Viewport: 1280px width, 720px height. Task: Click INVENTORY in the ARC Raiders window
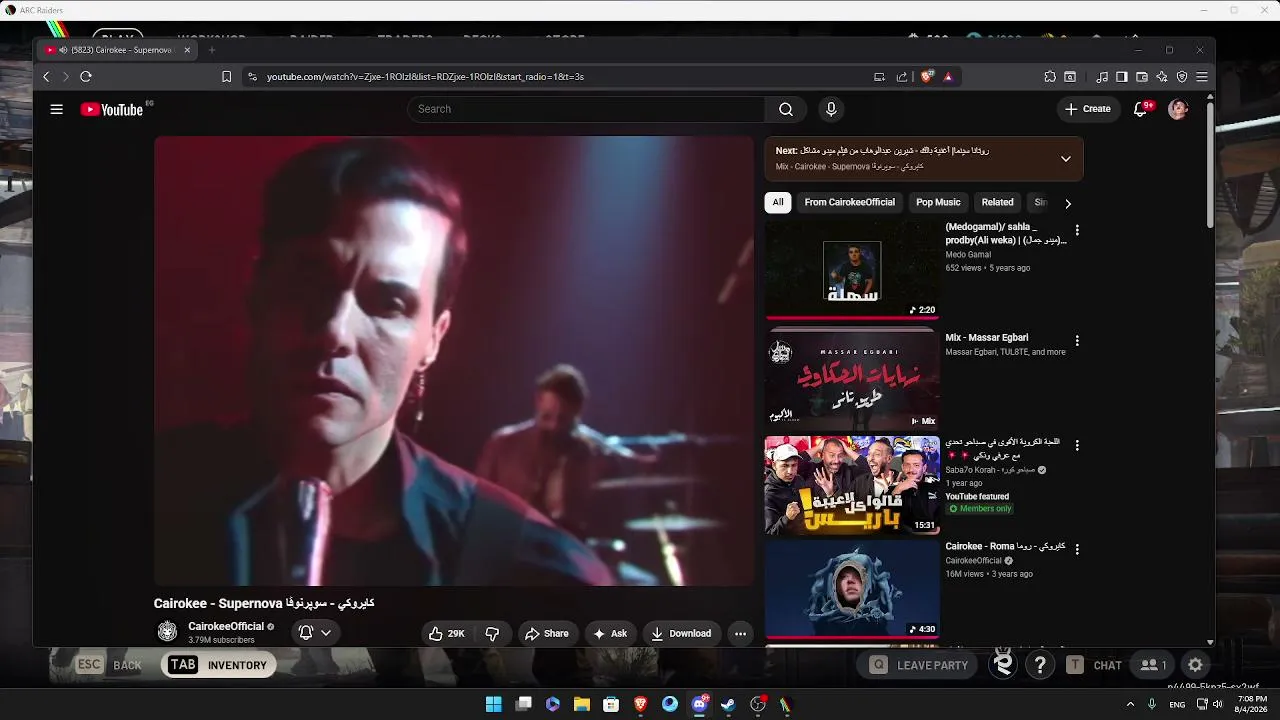click(219, 665)
